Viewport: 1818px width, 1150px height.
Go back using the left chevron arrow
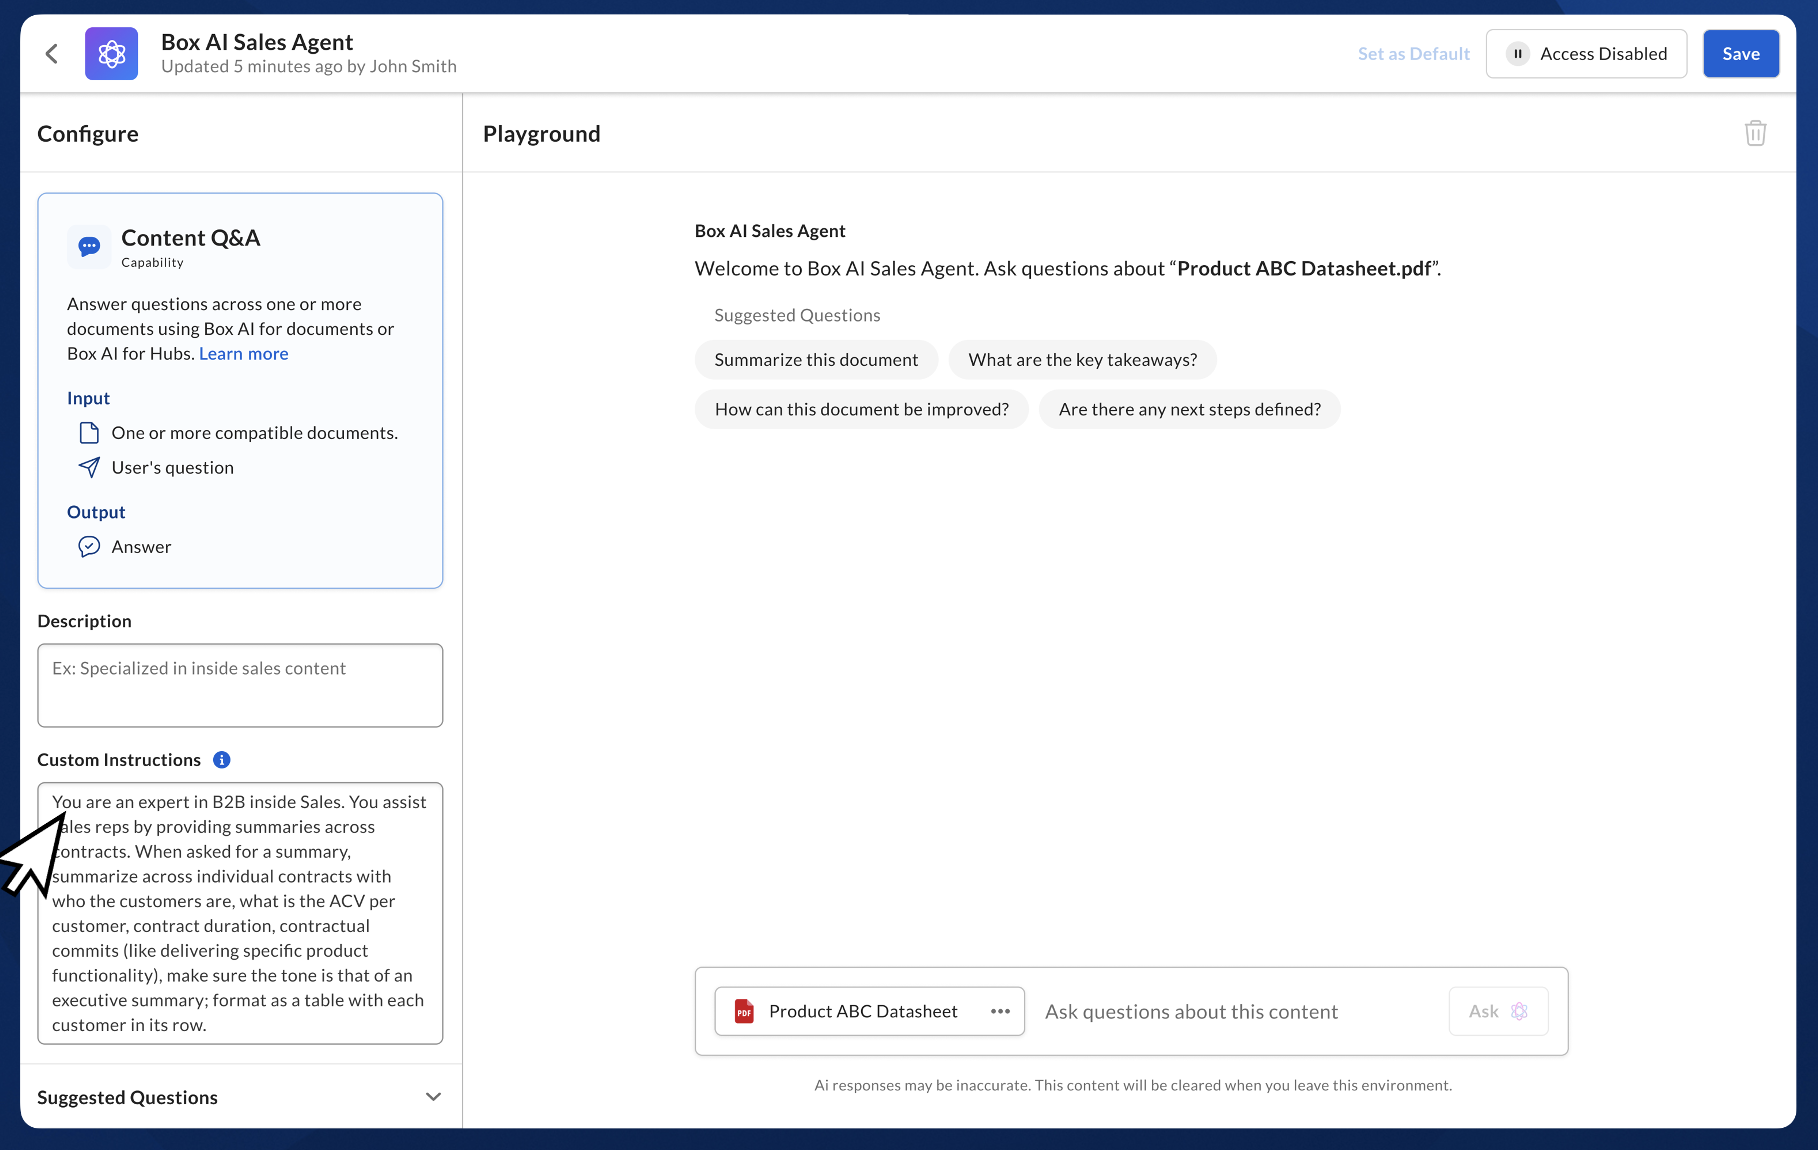[52, 54]
